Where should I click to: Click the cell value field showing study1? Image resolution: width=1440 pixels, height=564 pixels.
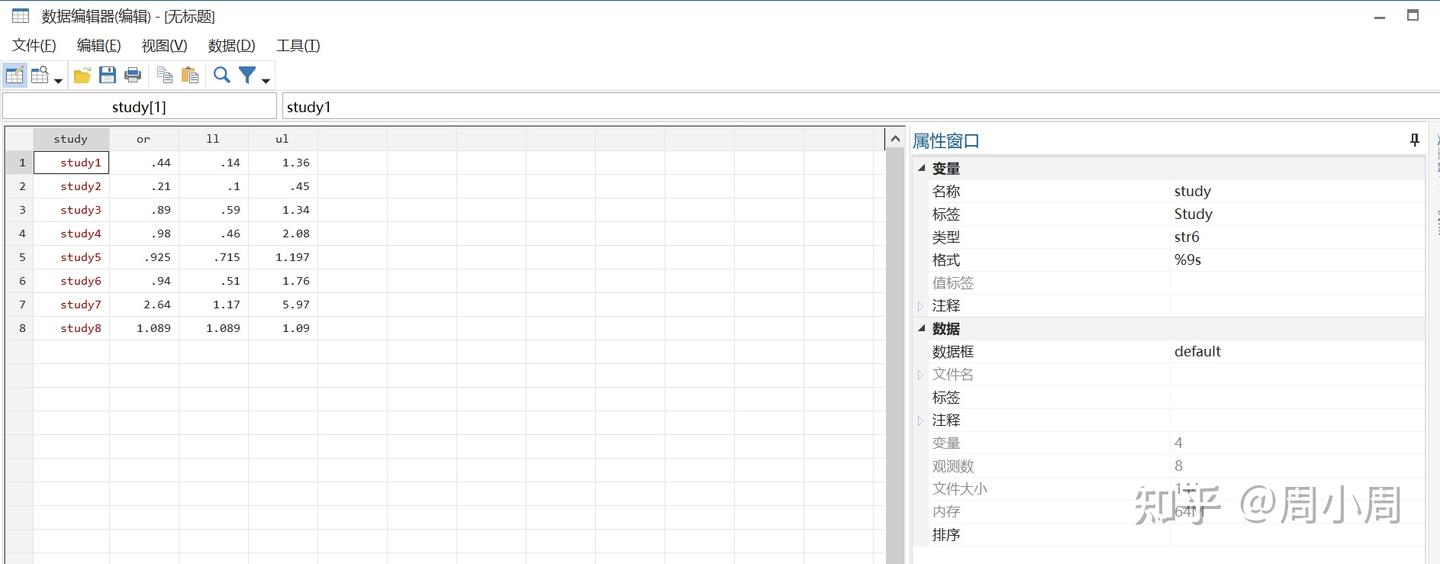pyautogui.click(x=860, y=106)
